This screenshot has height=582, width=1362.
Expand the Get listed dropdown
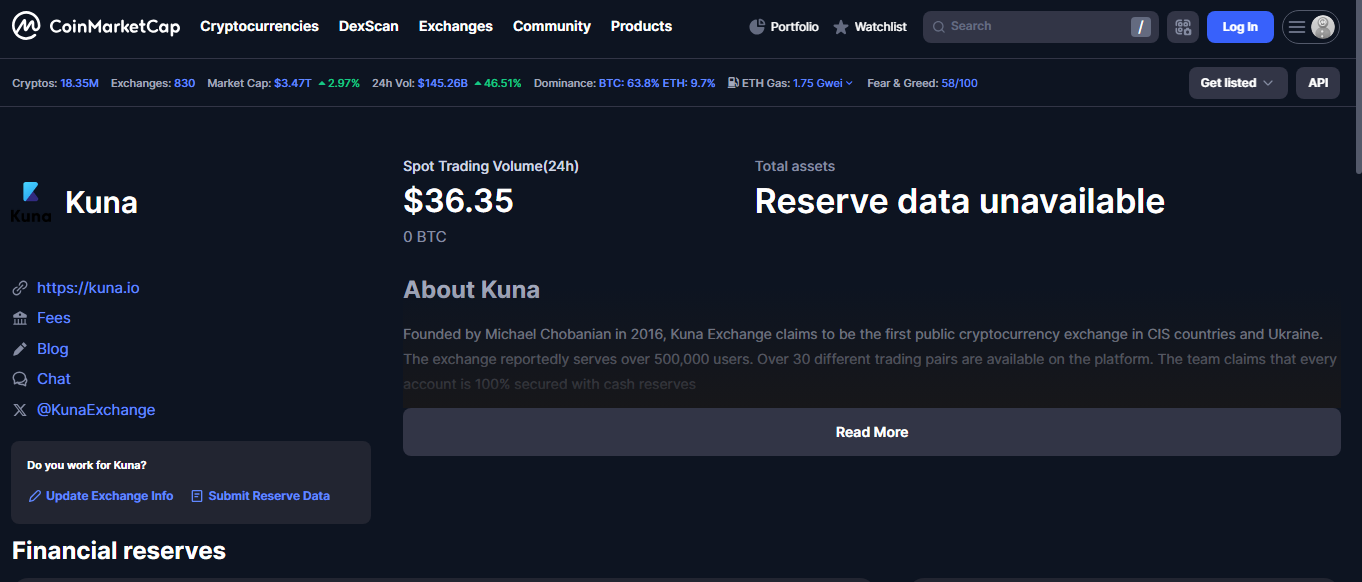click(x=1238, y=83)
